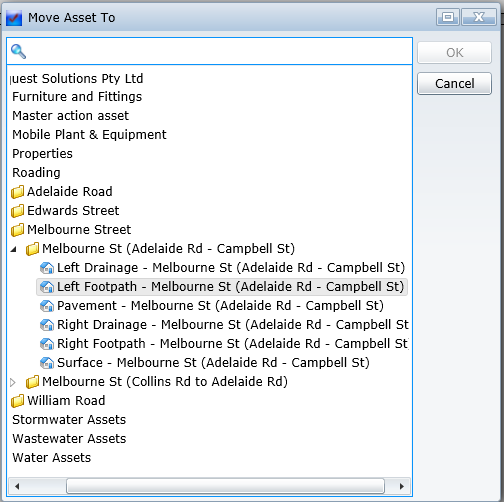This screenshot has height=502, width=504.
Task: Click the Left Drainage asset icon
Action: point(47,268)
